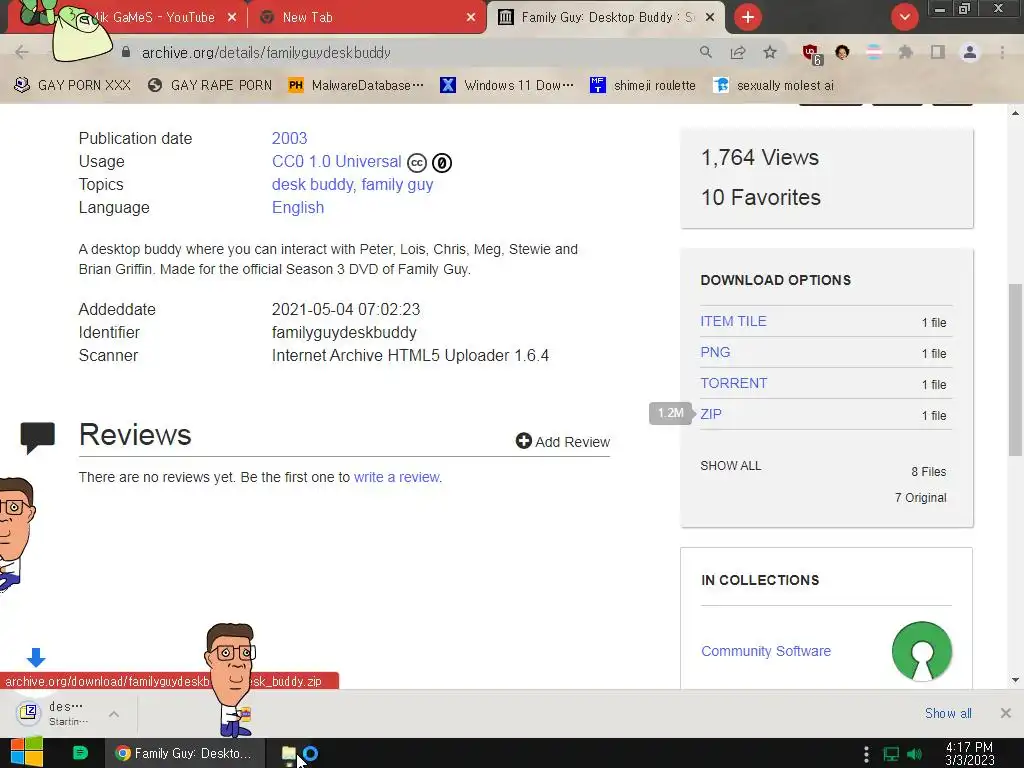The height and width of the screenshot is (768, 1024).
Task: Open the Windows Start button
Action: click(x=27, y=753)
